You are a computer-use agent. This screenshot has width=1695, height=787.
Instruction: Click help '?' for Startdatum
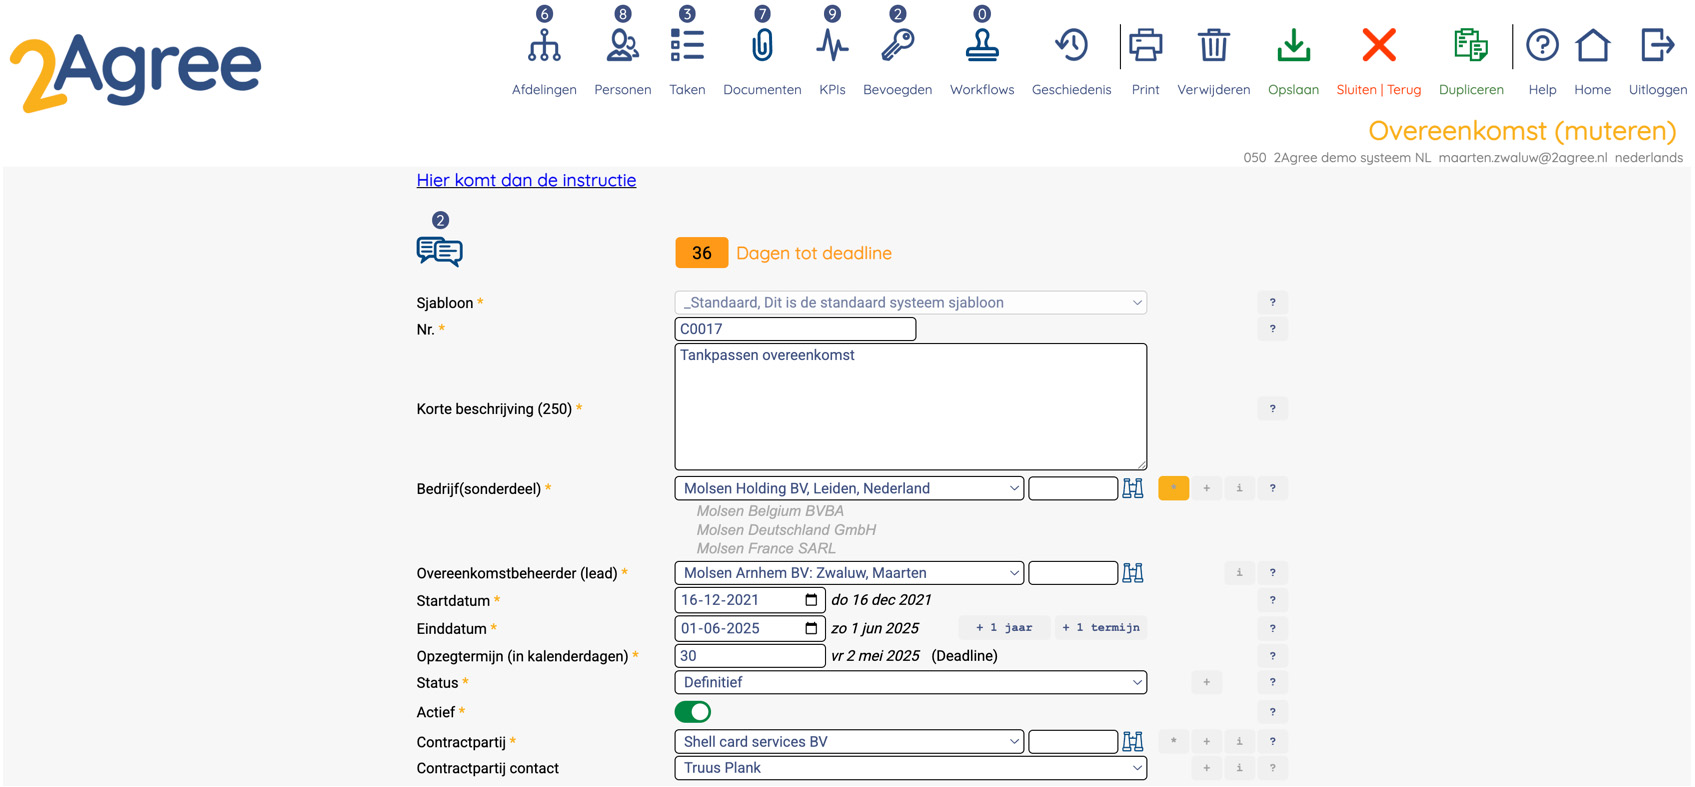1272,600
